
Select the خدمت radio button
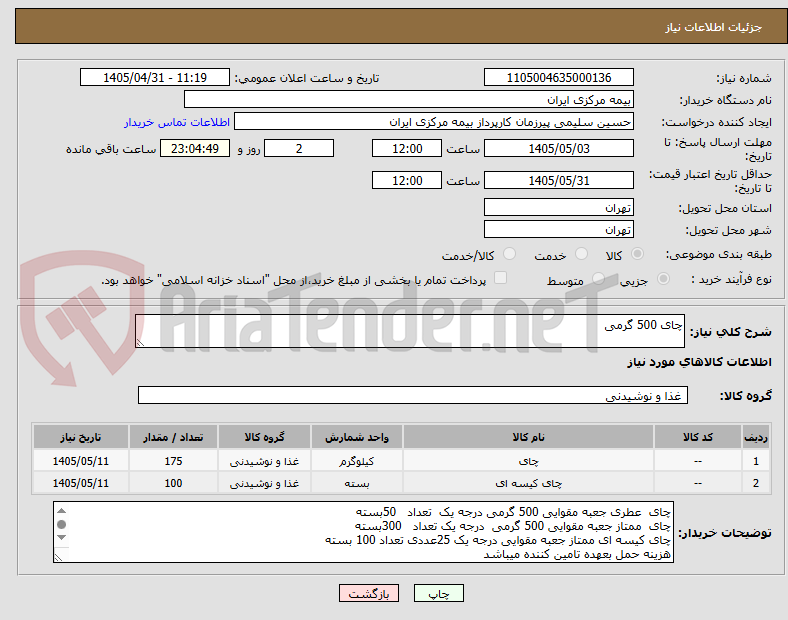(x=581, y=254)
